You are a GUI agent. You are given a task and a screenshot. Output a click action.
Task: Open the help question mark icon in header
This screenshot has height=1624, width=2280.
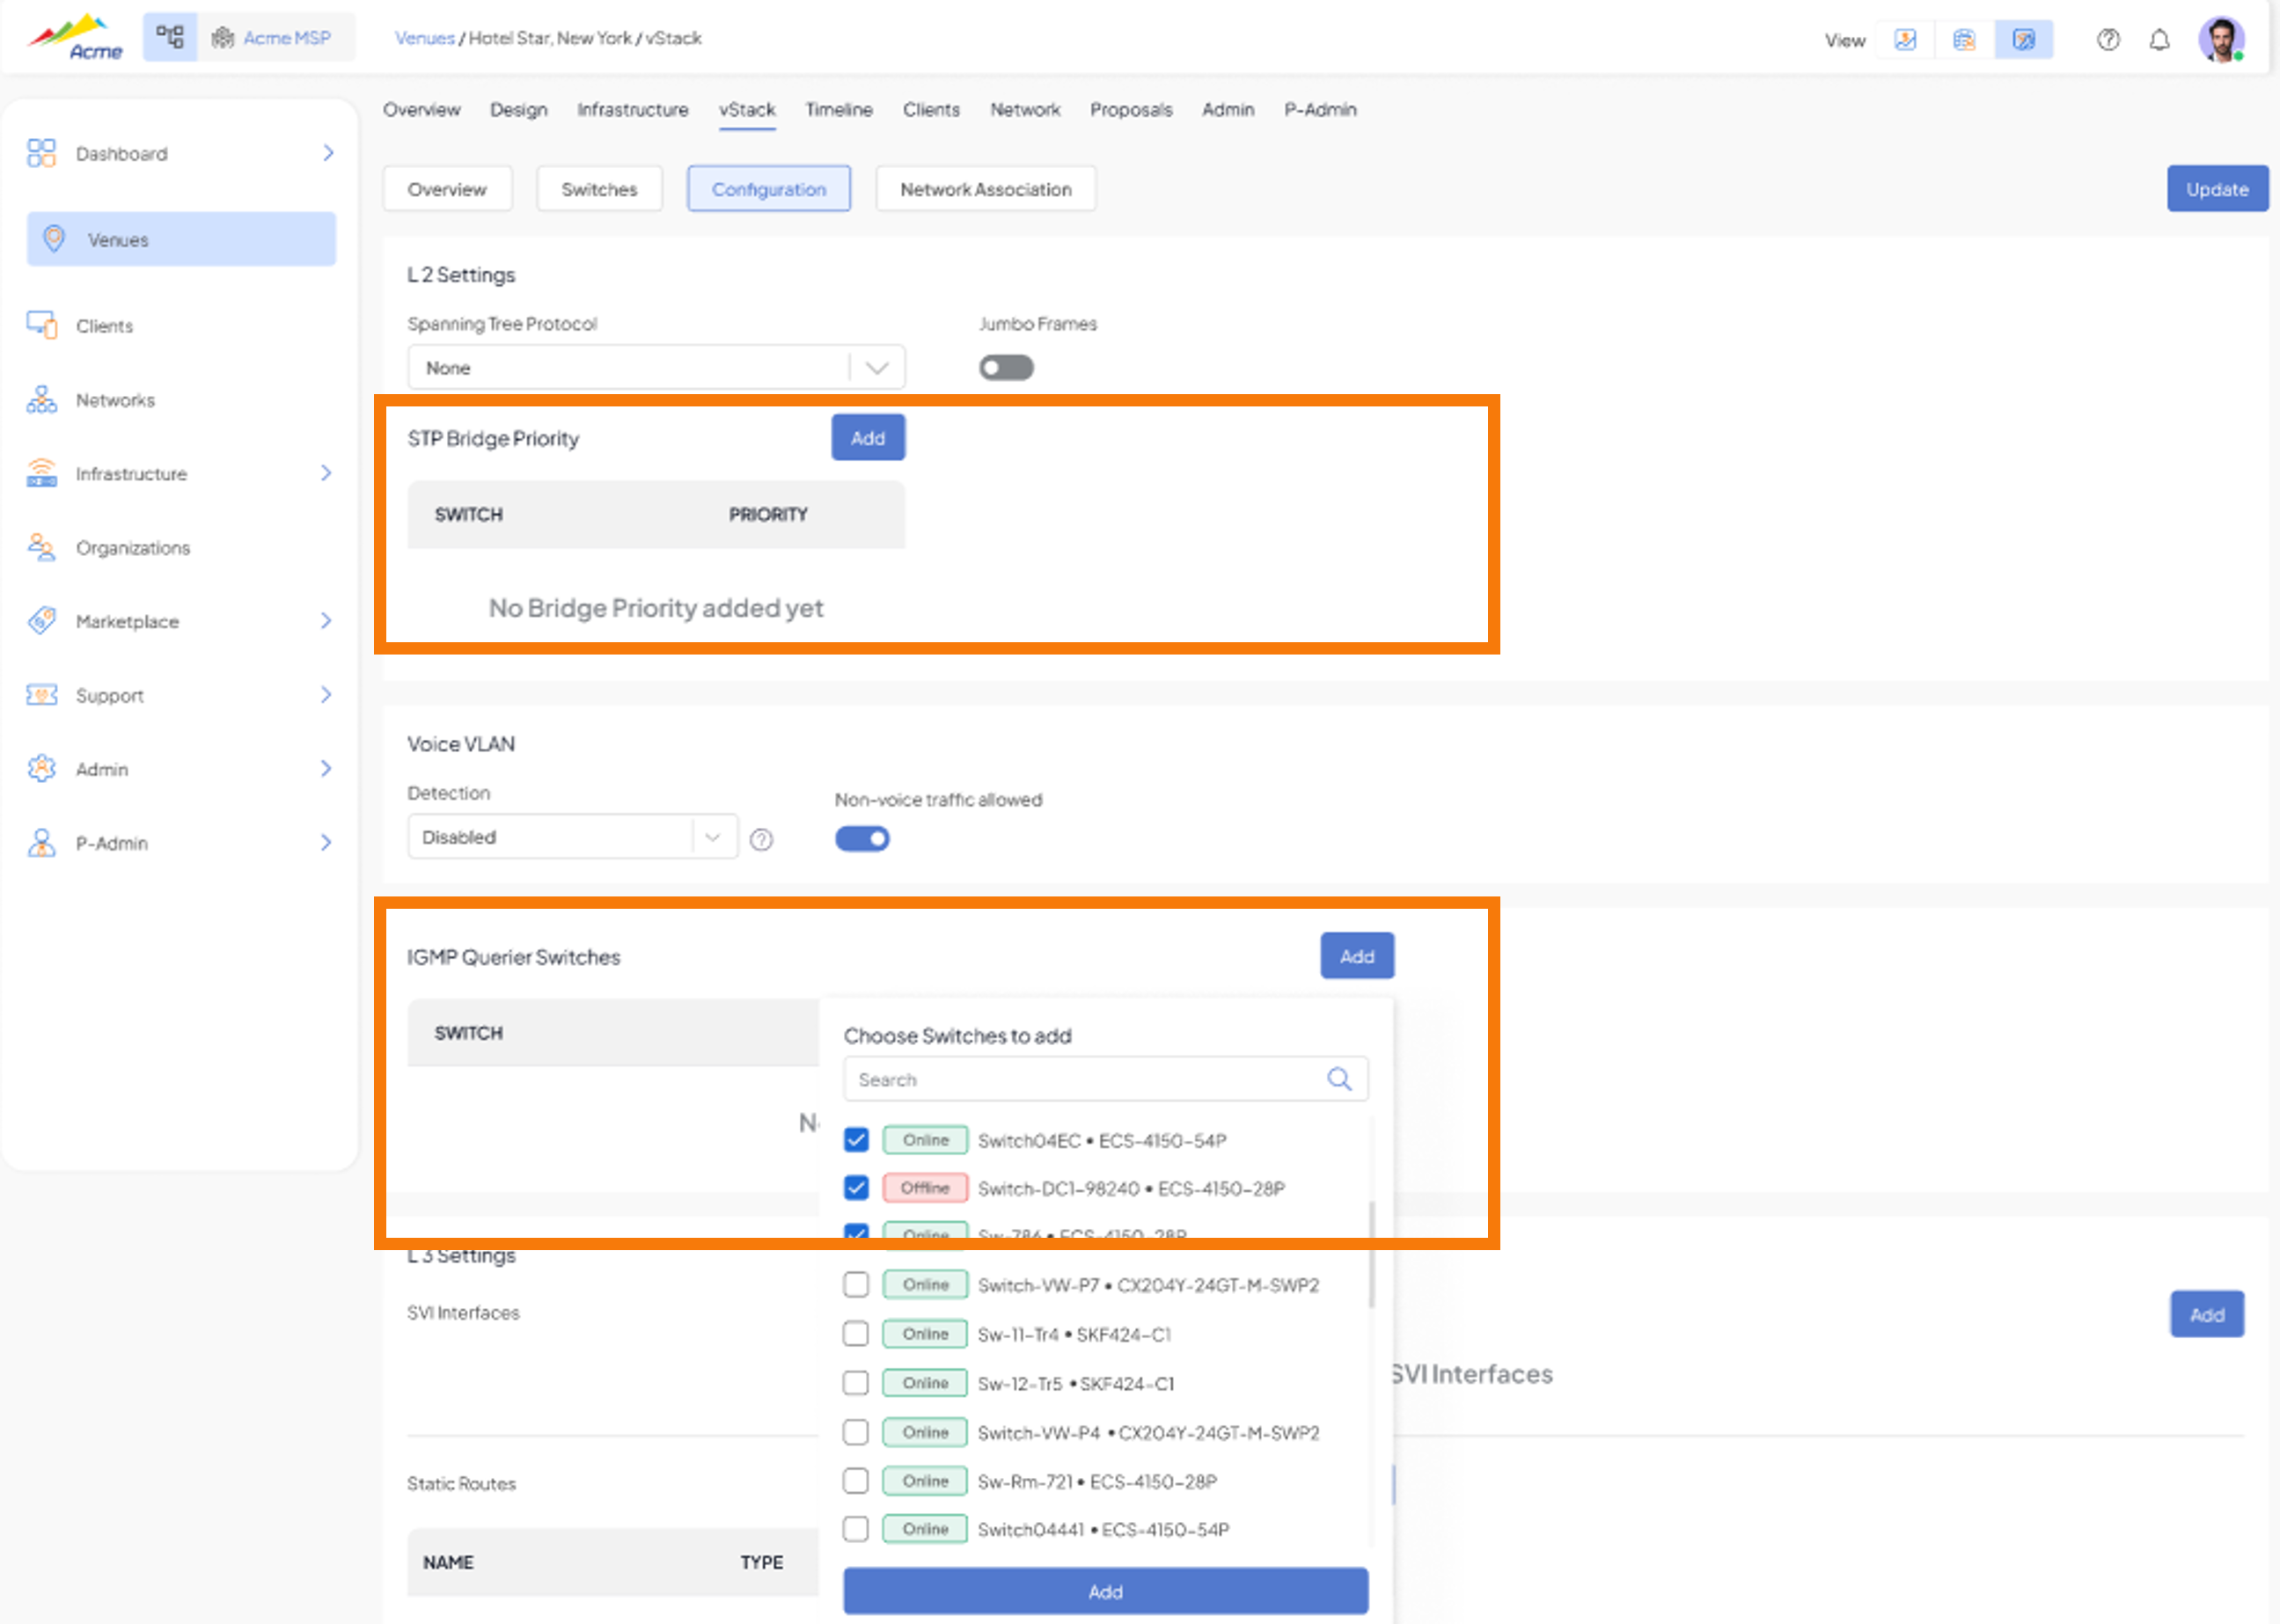2108,40
